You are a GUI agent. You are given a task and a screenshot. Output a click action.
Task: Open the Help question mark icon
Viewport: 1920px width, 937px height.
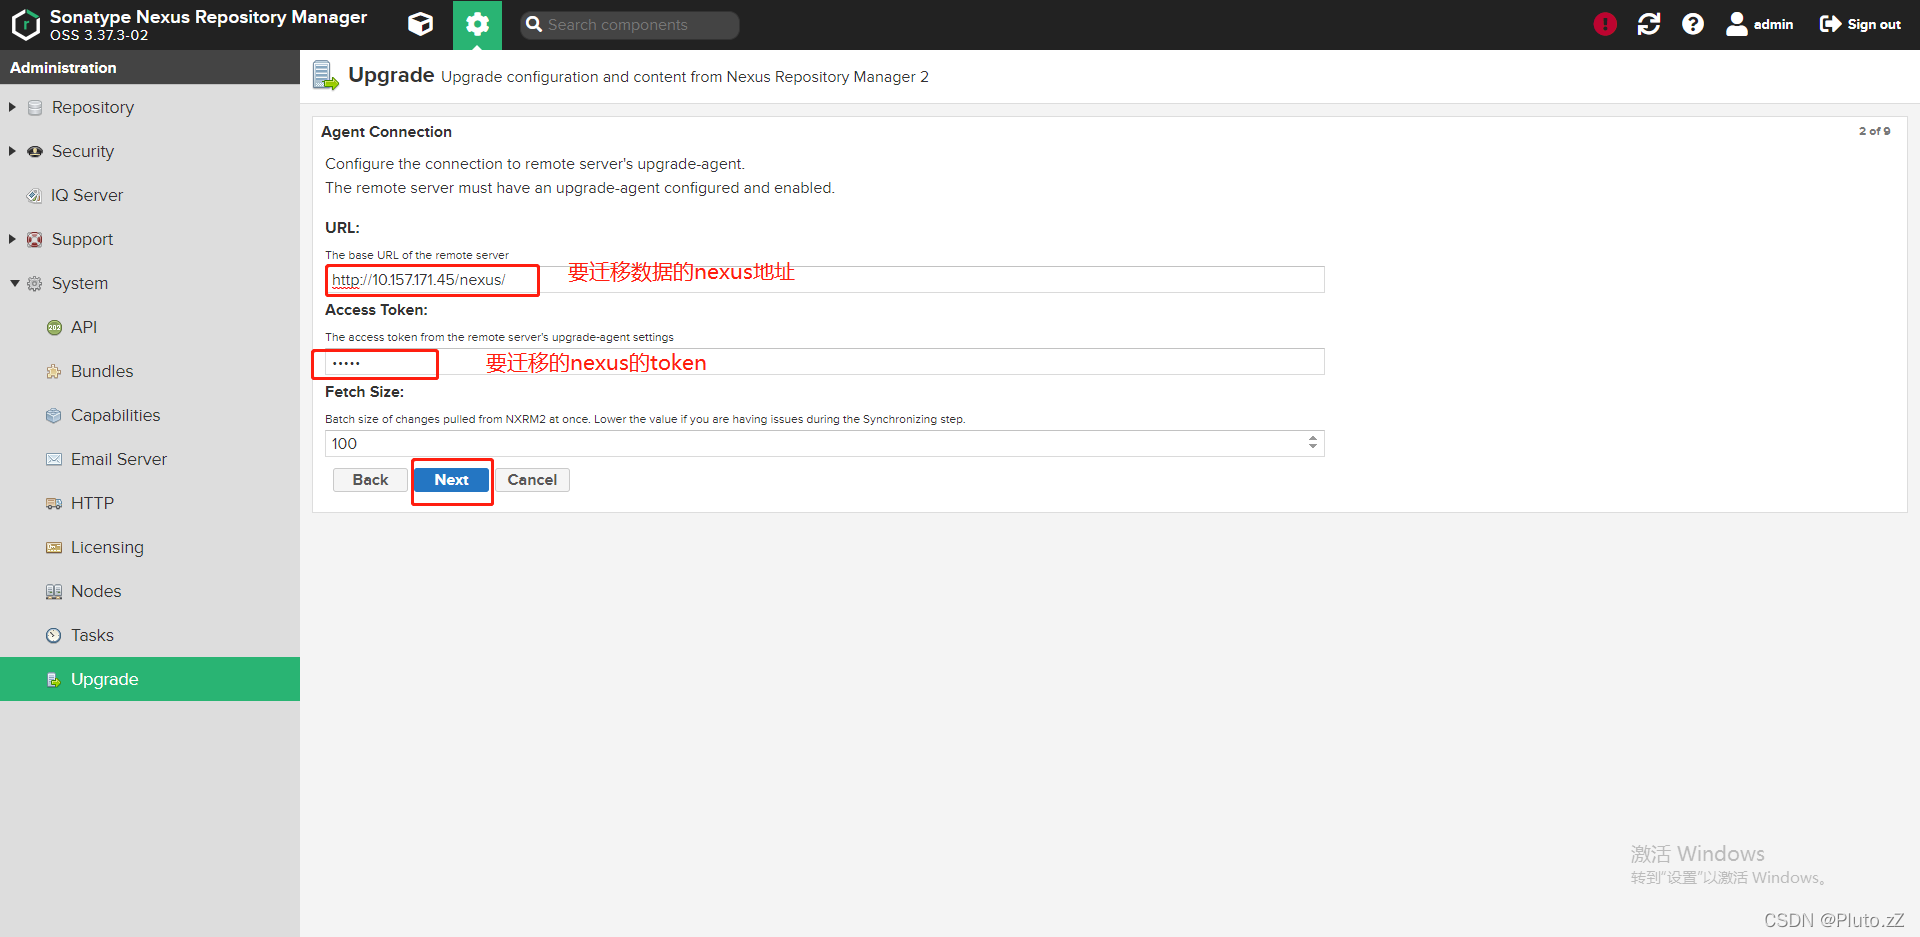pyautogui.click(x=1693, y=24)
